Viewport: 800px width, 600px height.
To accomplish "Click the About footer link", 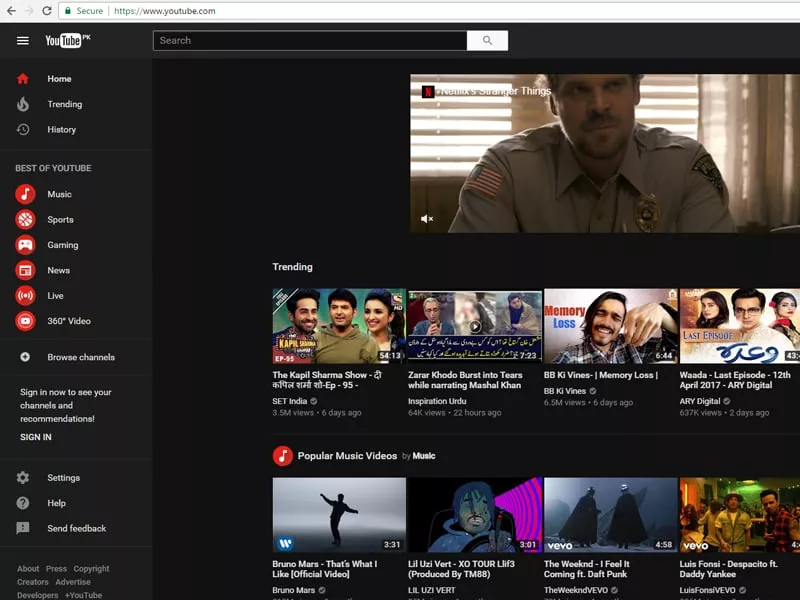I will (x=28, y=568).
